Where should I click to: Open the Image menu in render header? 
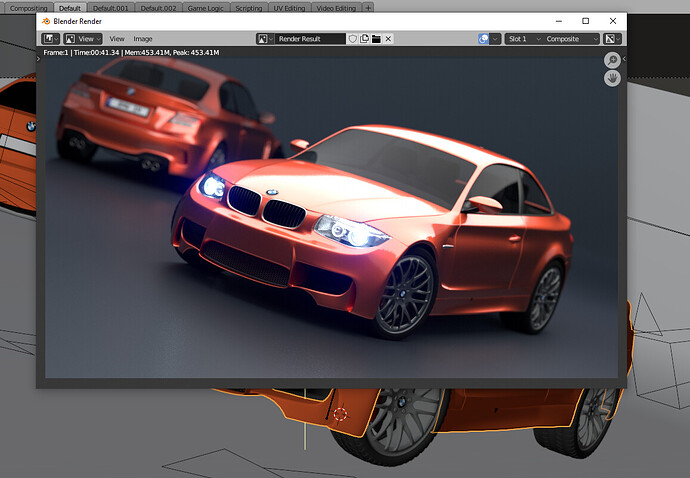coord(143,39)
